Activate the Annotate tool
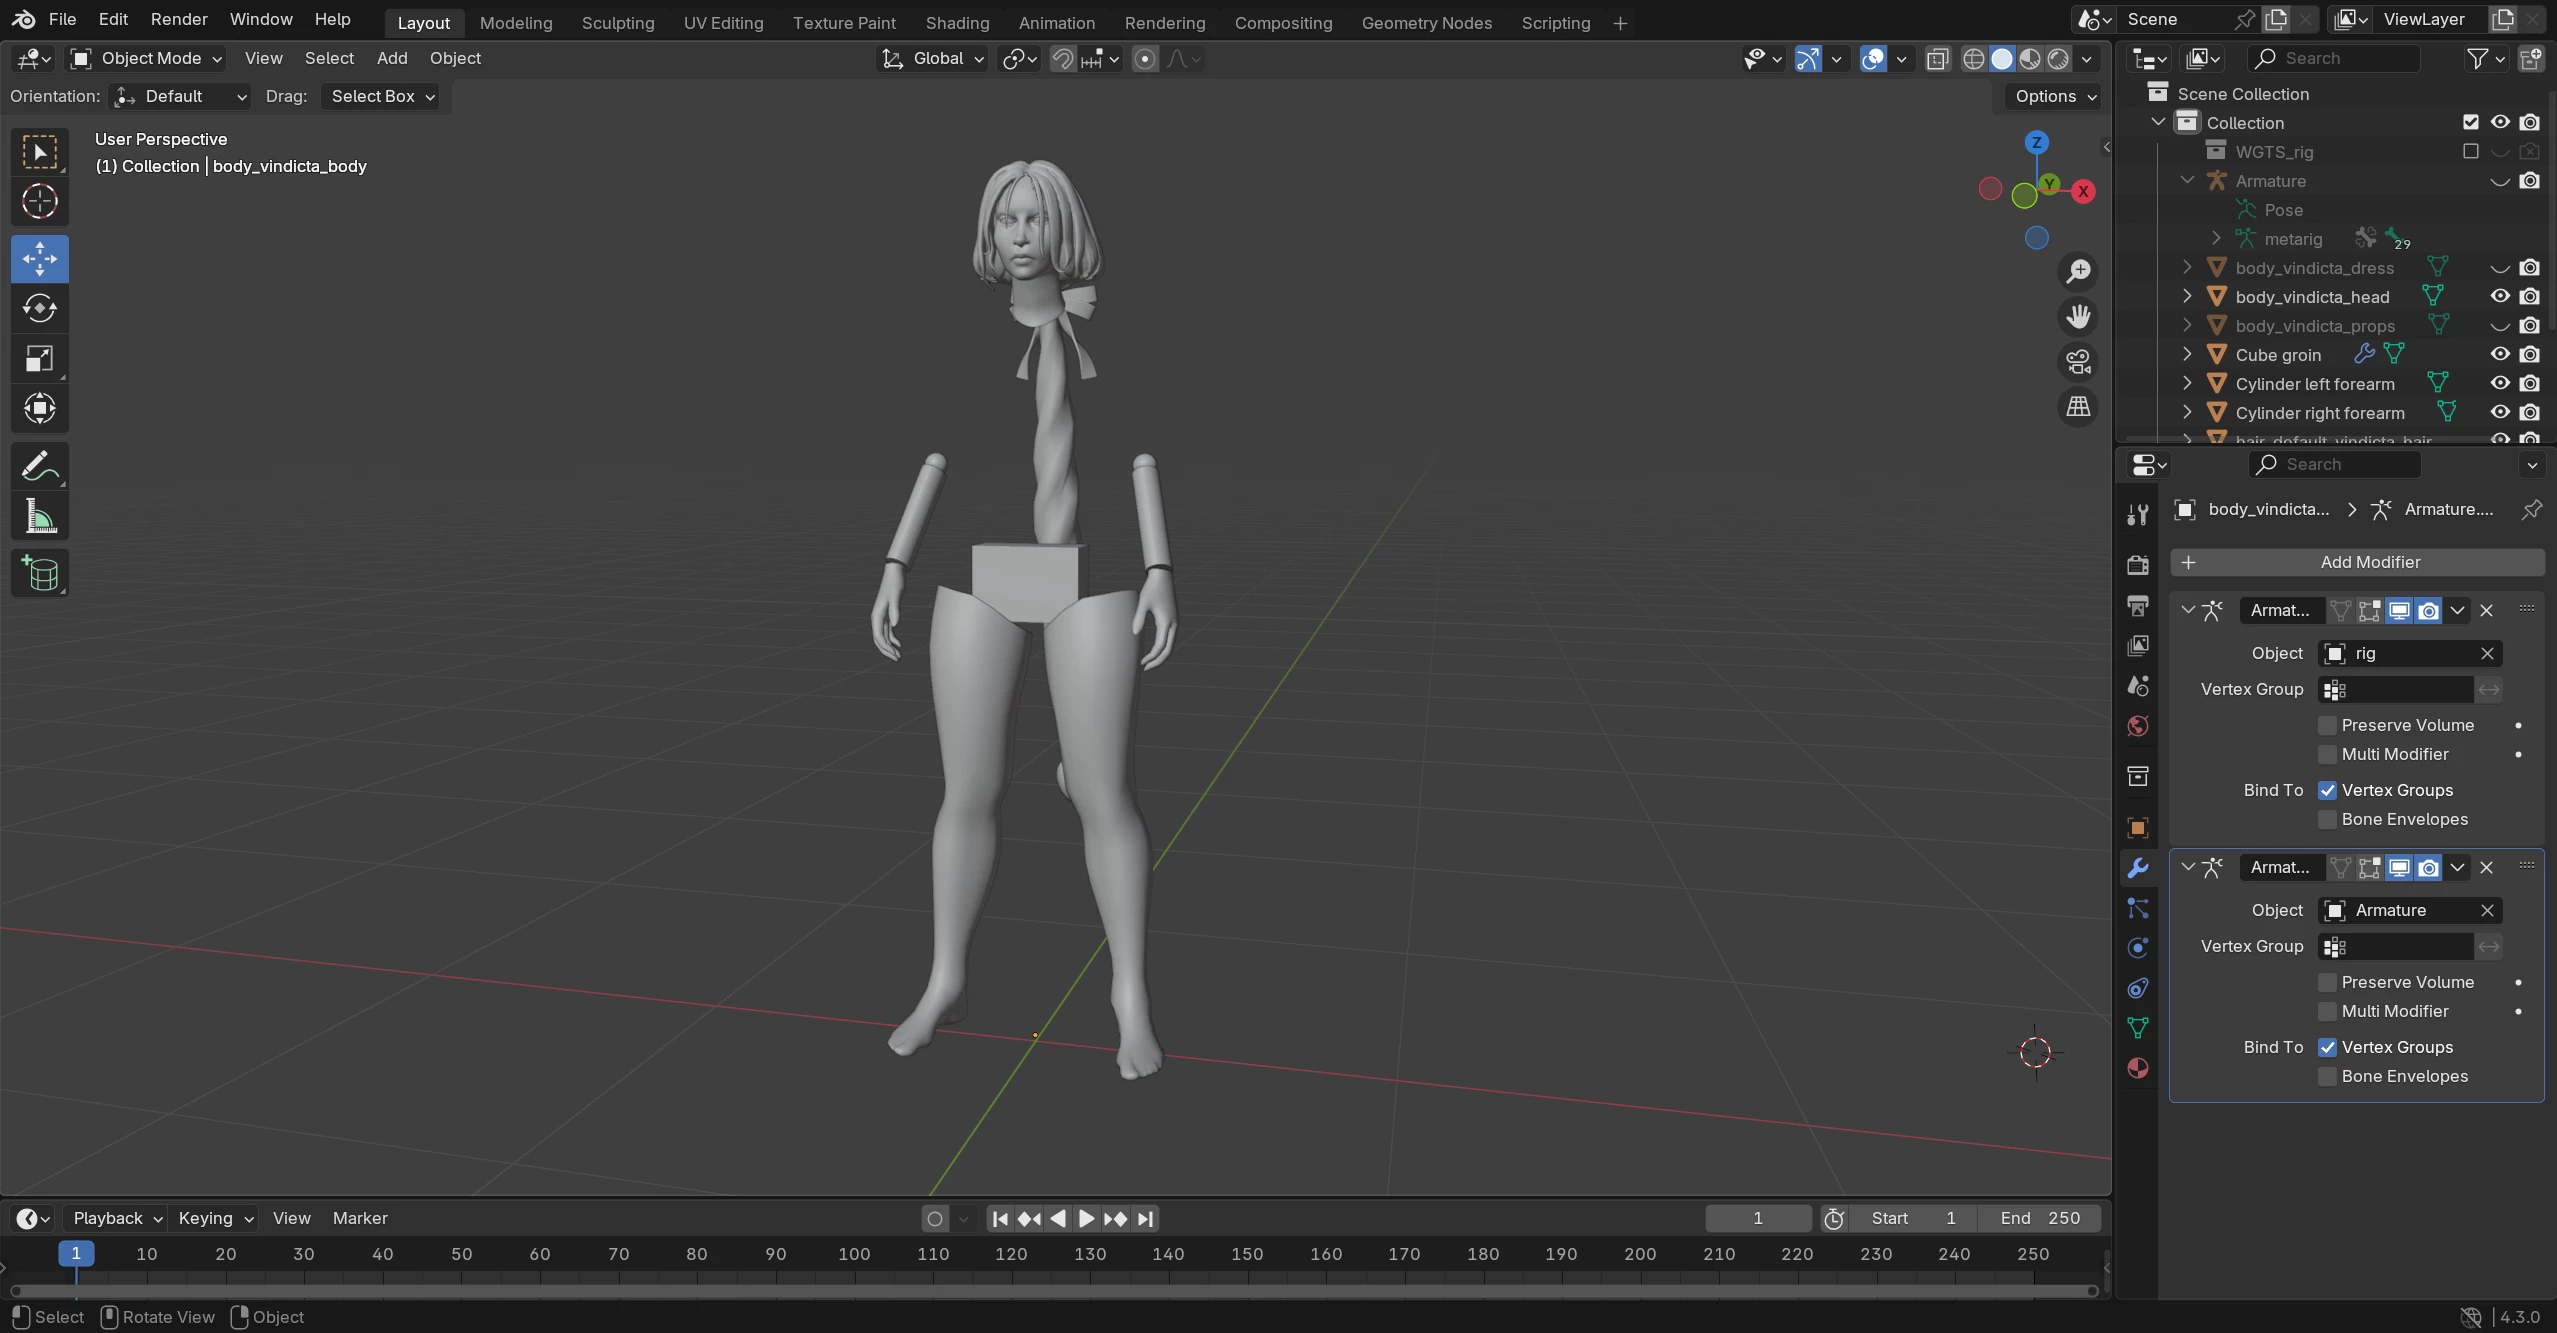 (x=39, y=466)
